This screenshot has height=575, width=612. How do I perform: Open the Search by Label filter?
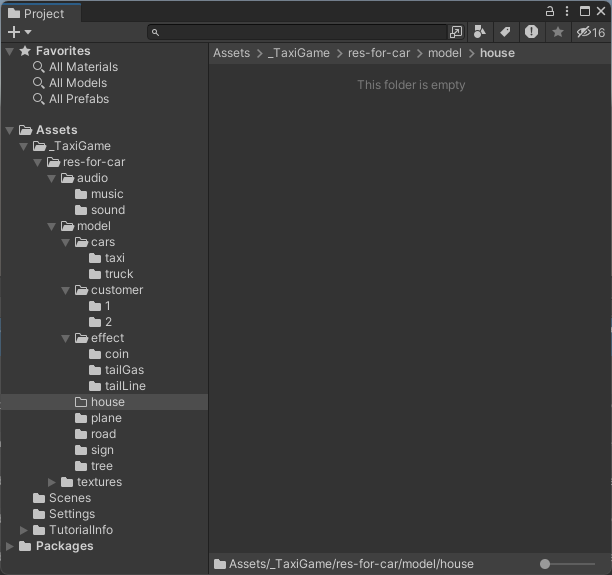505,32
